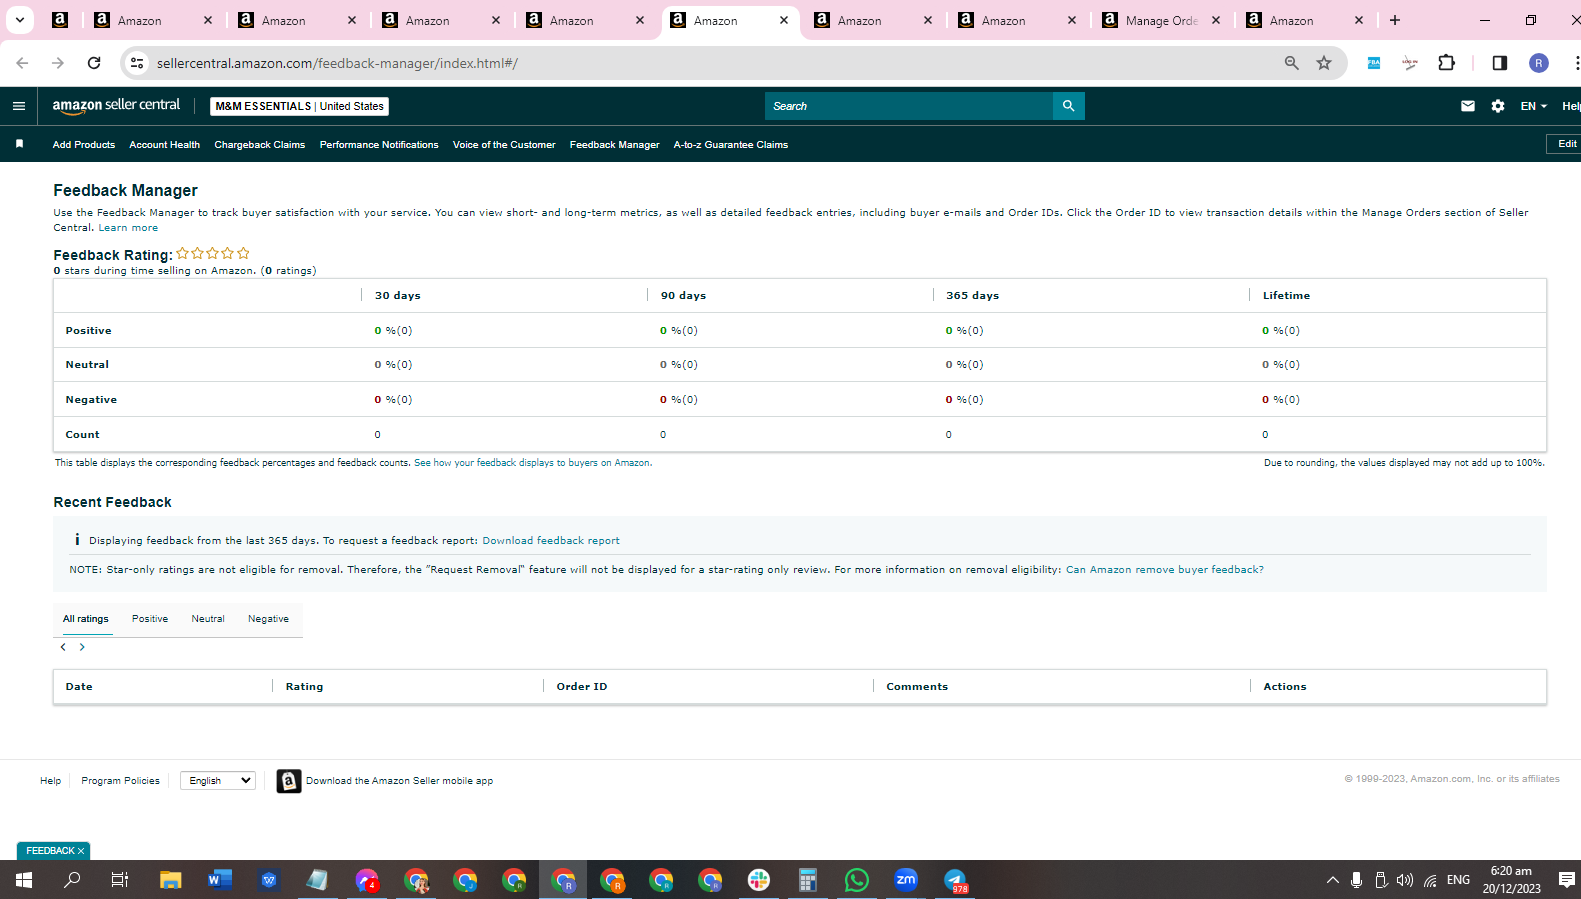The width and height of the screenshot is (1581, 899).
Task: Open the tab search dropdown arrow
Action: tap(19, 20)
